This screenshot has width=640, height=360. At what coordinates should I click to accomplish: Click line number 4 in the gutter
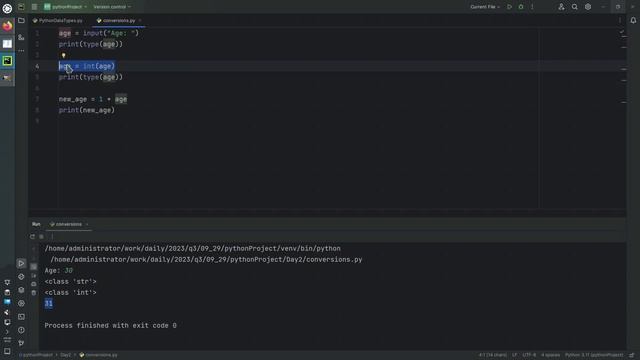coord(37,66)
